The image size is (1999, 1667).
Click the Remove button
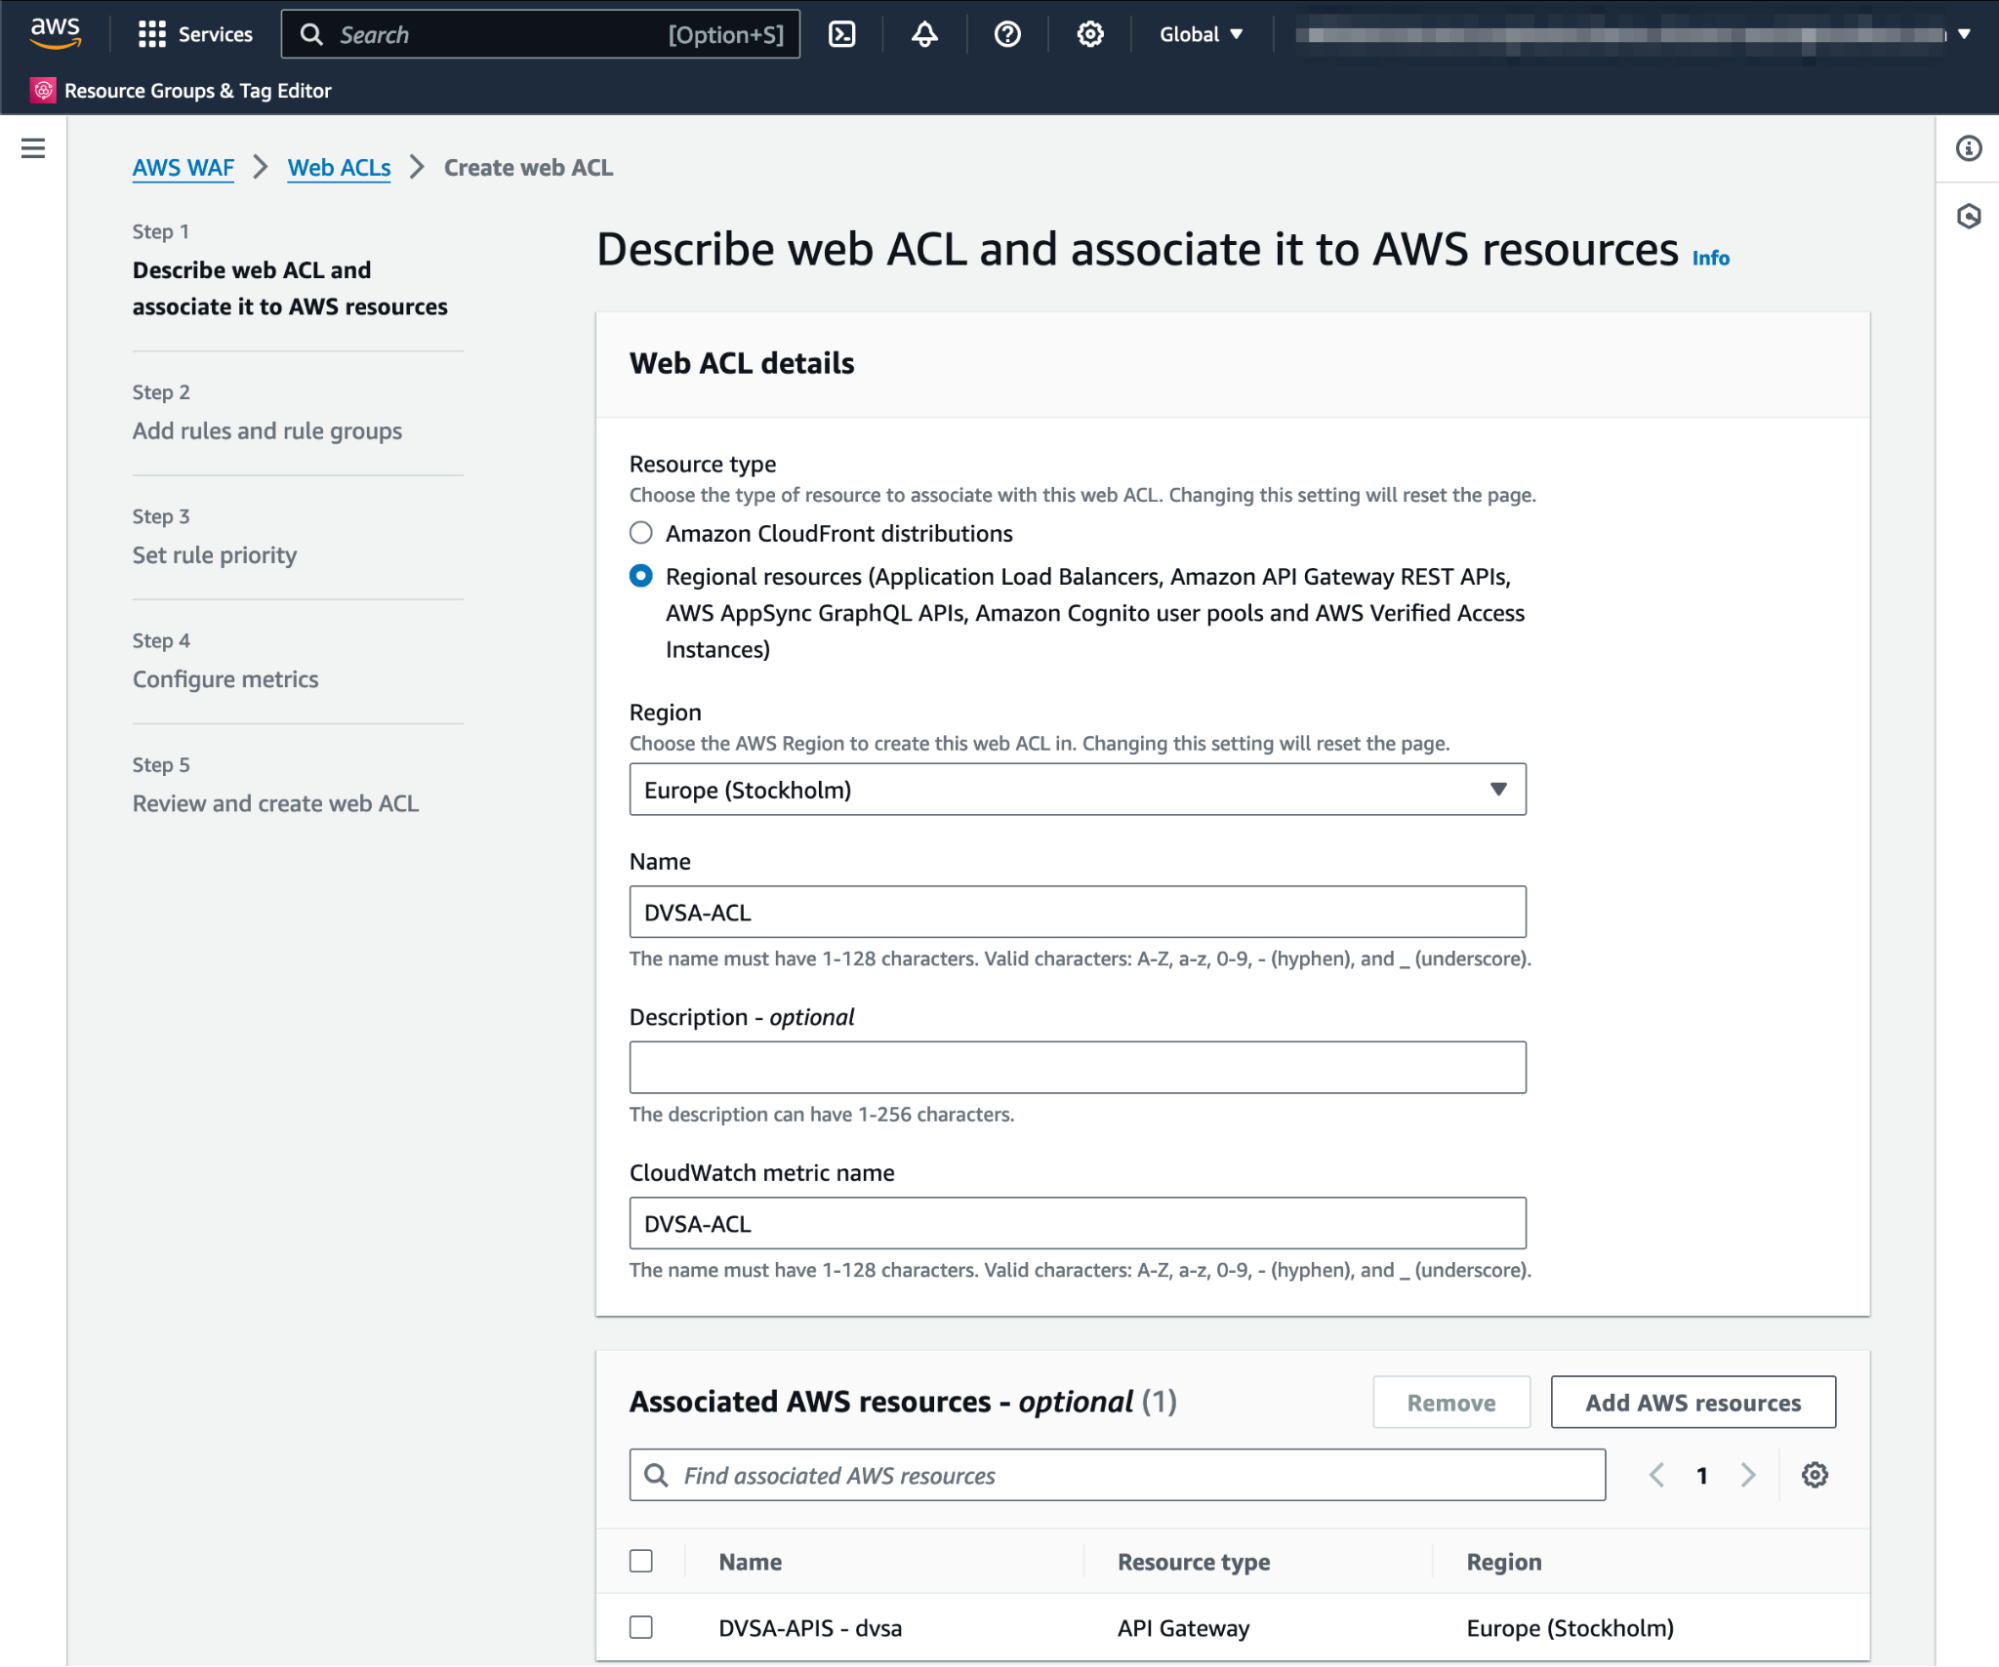[x=1451, y=1402]
